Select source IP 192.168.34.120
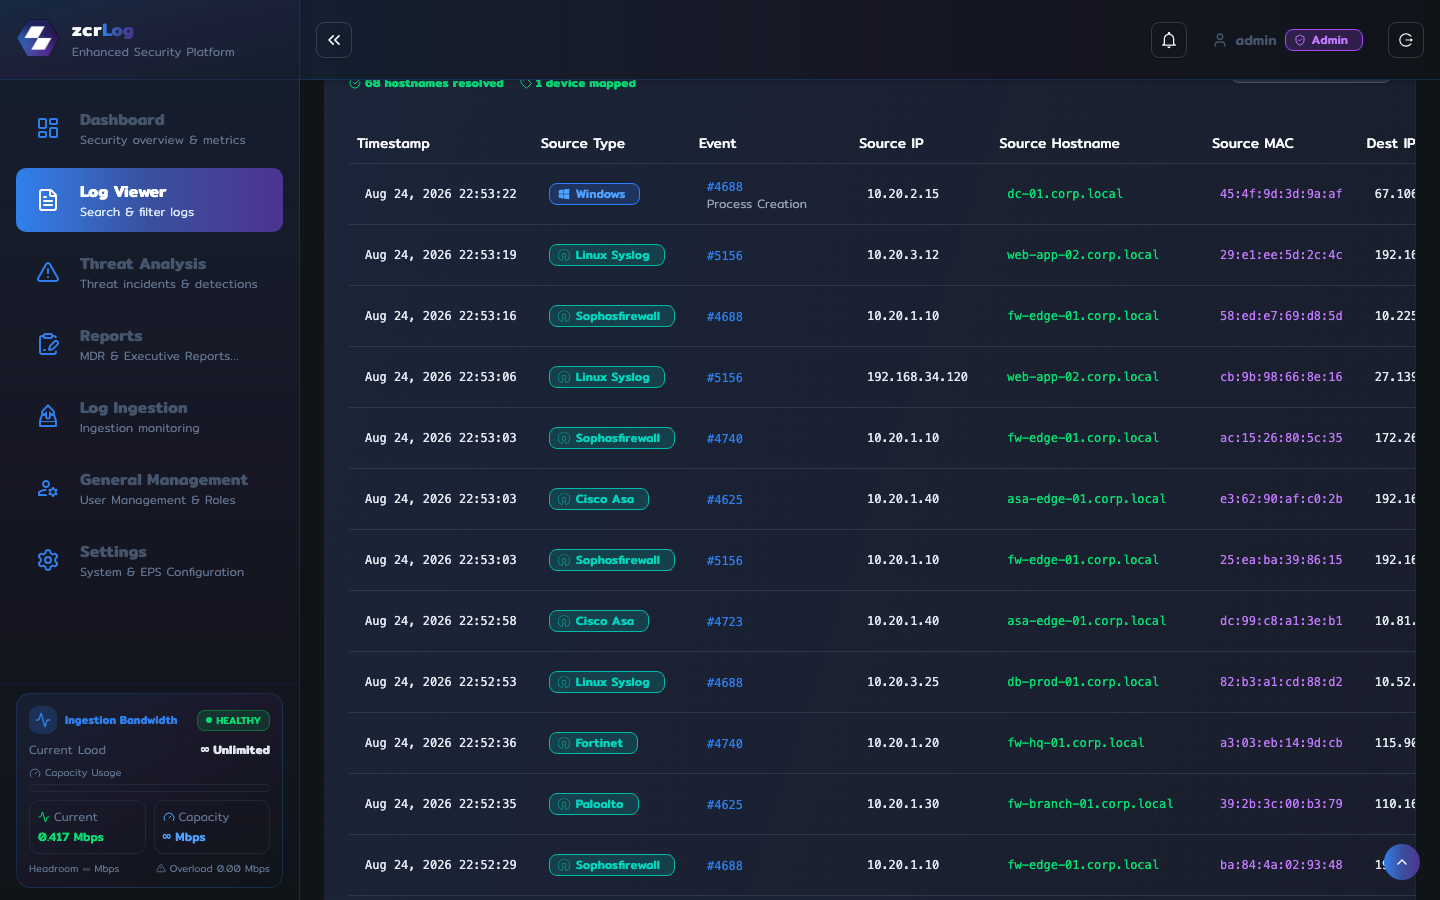The width and height of the screenshot is (1440, 900). click(x=917, y=377)
